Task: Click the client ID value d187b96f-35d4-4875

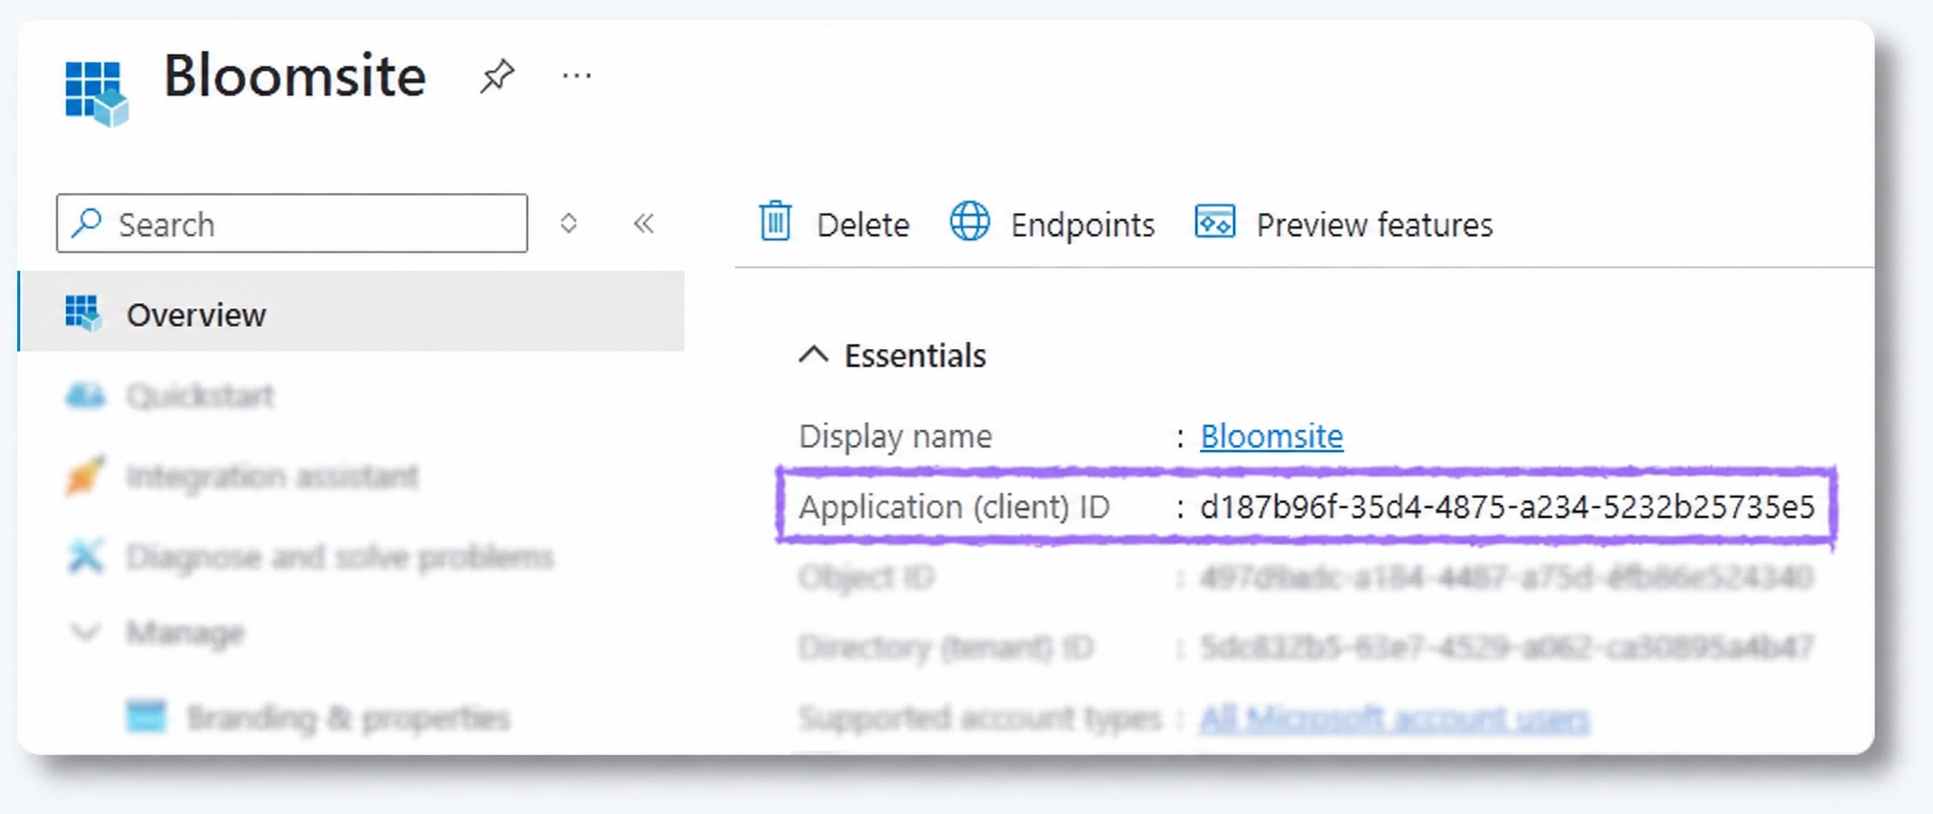Action: [1507, 507]
